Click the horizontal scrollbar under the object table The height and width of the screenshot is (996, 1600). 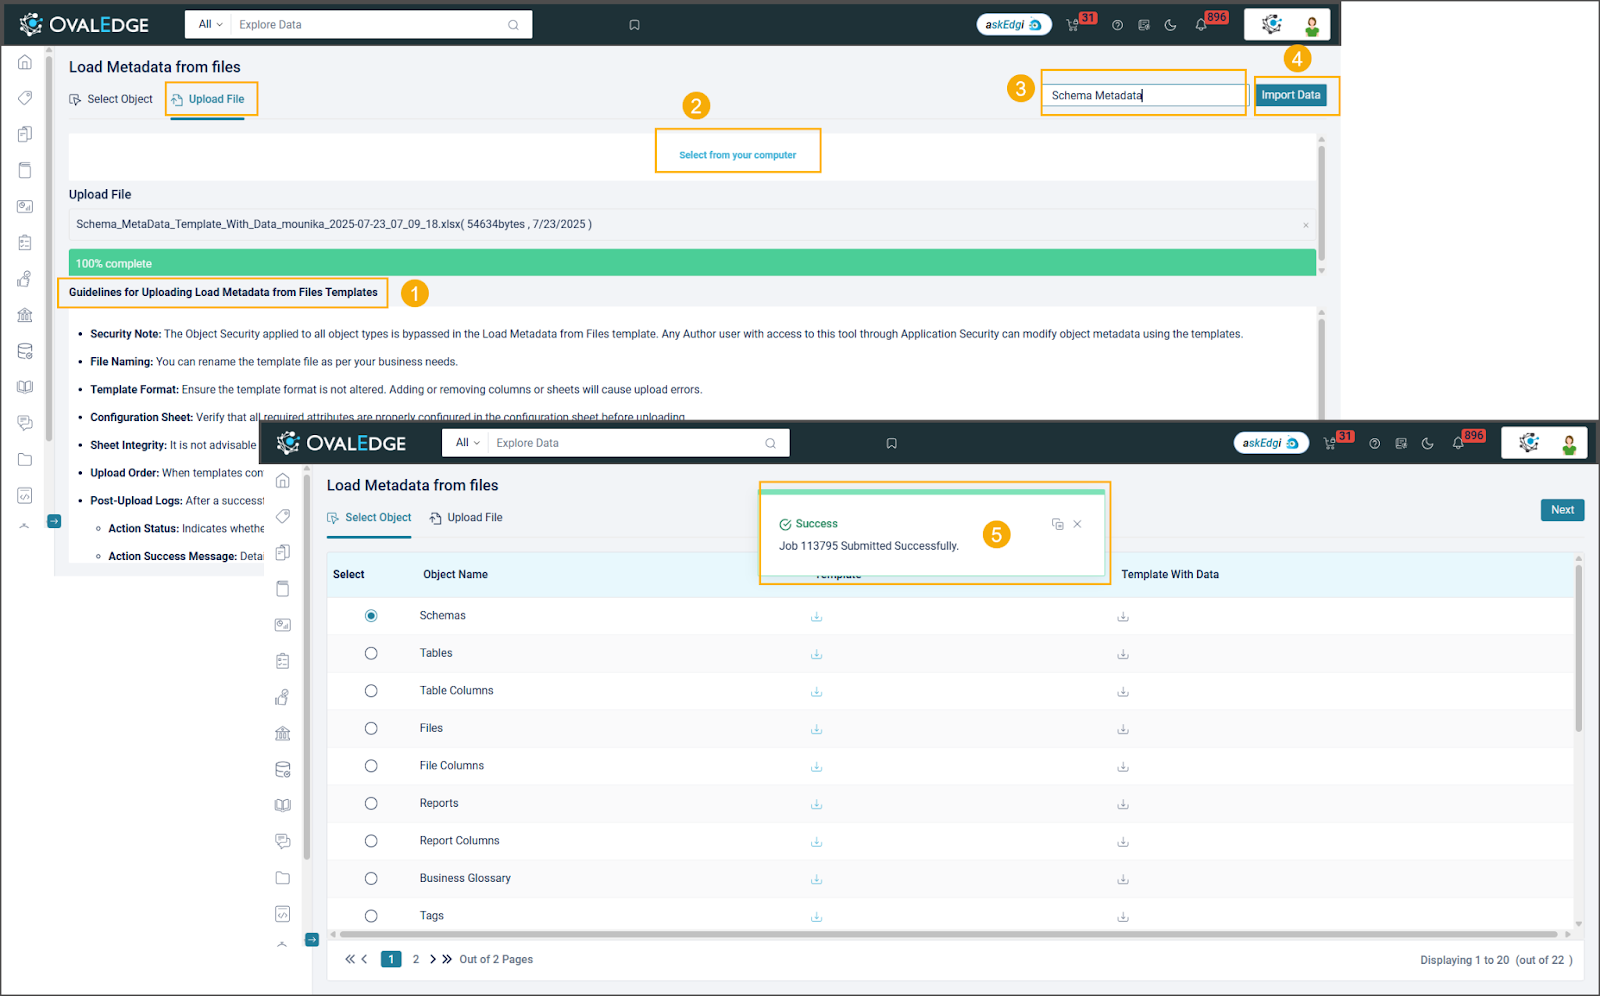click(950, 934)
